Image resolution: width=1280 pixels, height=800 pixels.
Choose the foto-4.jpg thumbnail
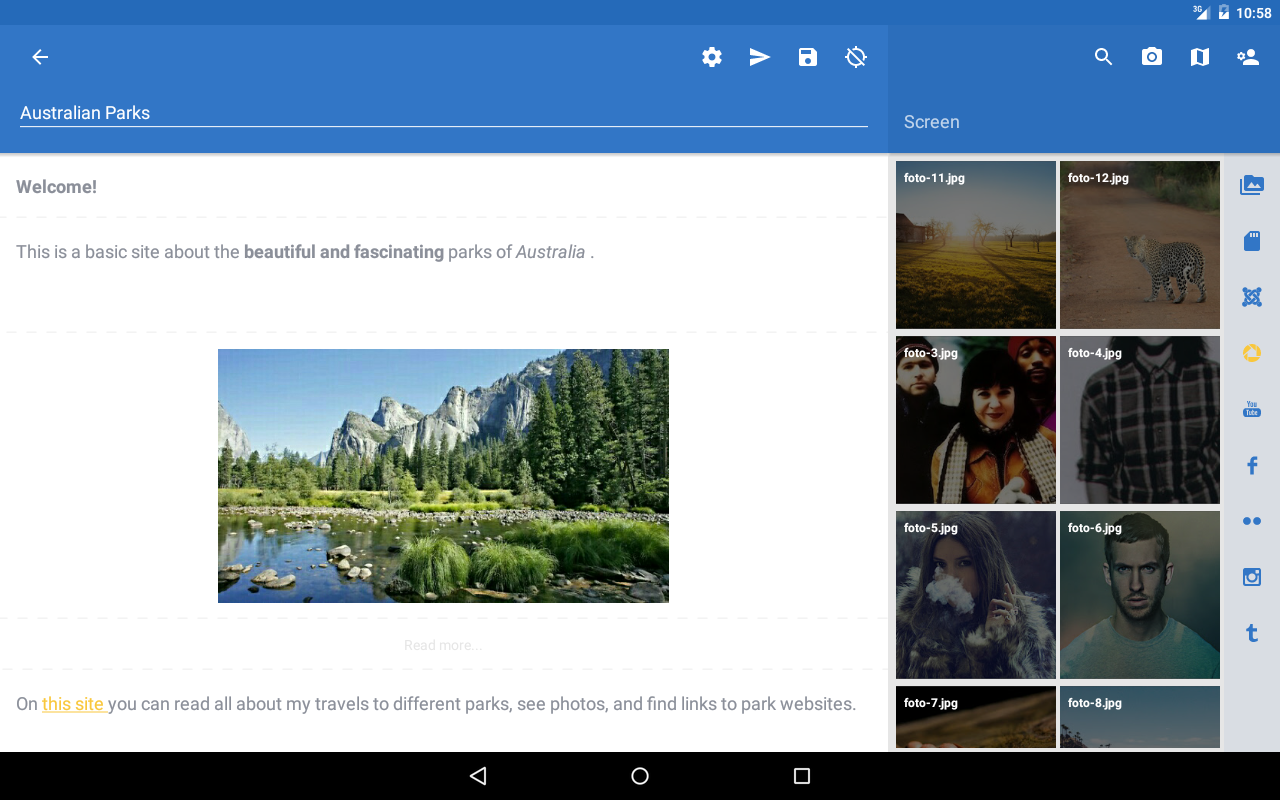(1140, 420)
